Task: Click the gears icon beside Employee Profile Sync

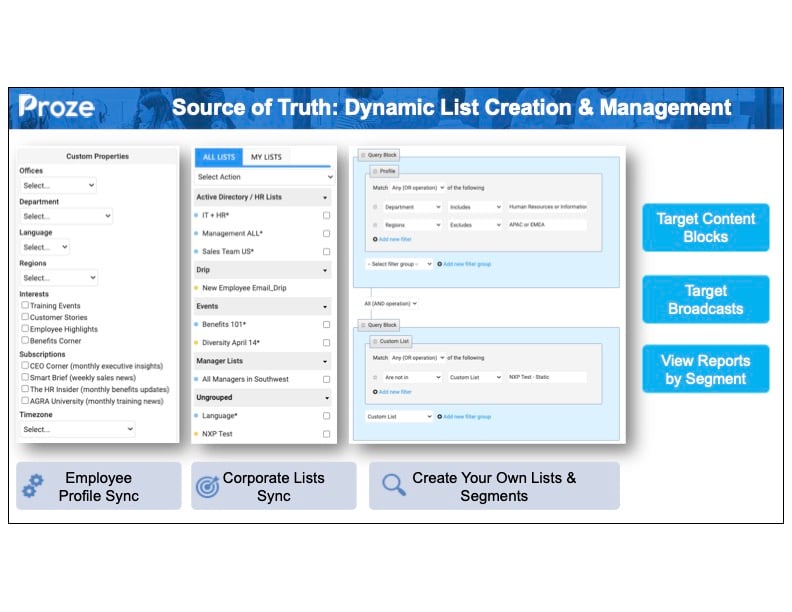Action: tap(33, 486)
